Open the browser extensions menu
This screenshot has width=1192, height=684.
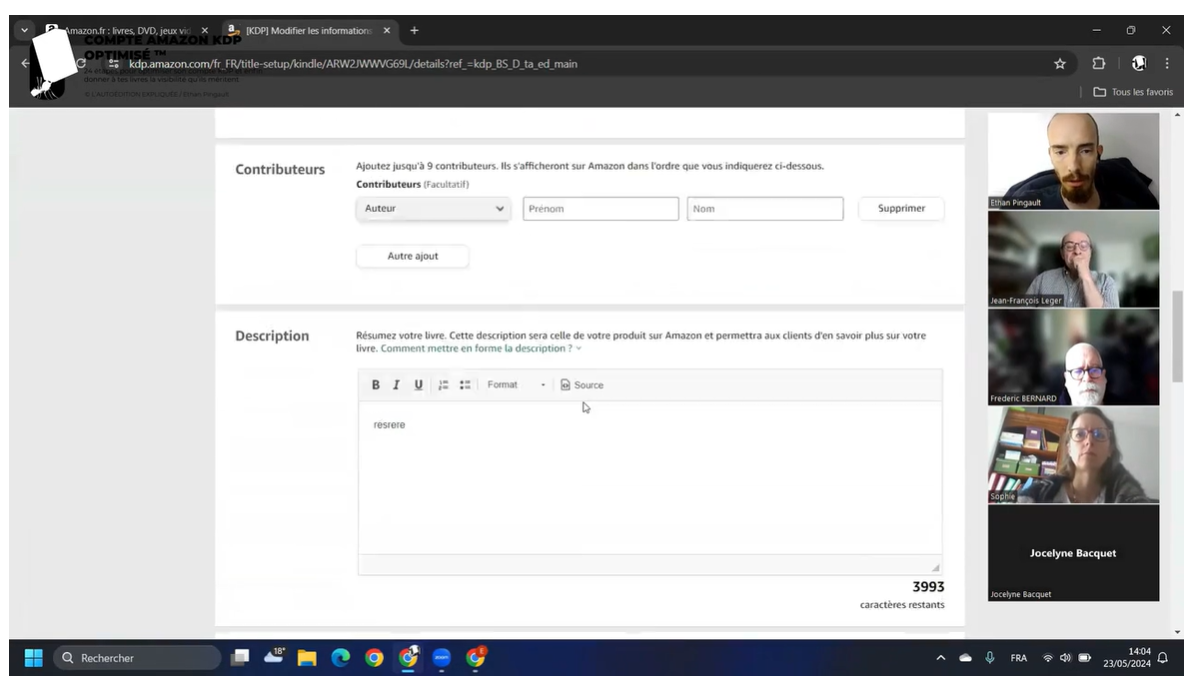coord(1098,64)
